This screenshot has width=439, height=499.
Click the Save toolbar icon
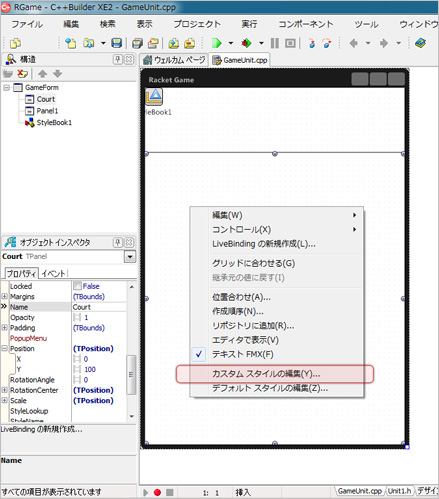(x=116, y=43)
